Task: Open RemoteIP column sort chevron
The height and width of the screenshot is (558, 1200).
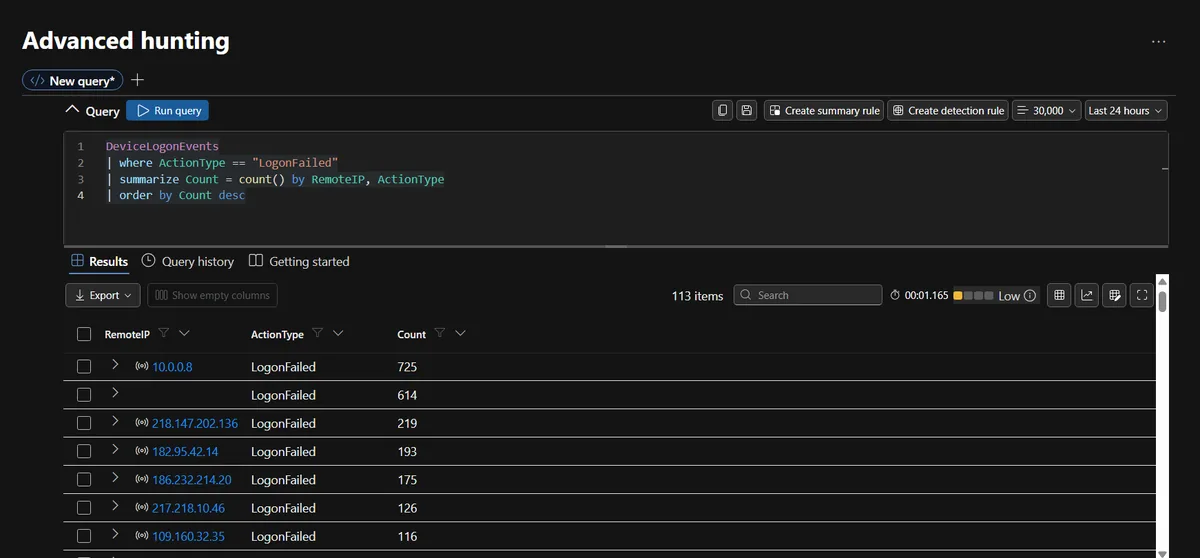Action: pyautogui.click(x=185, y=334)
